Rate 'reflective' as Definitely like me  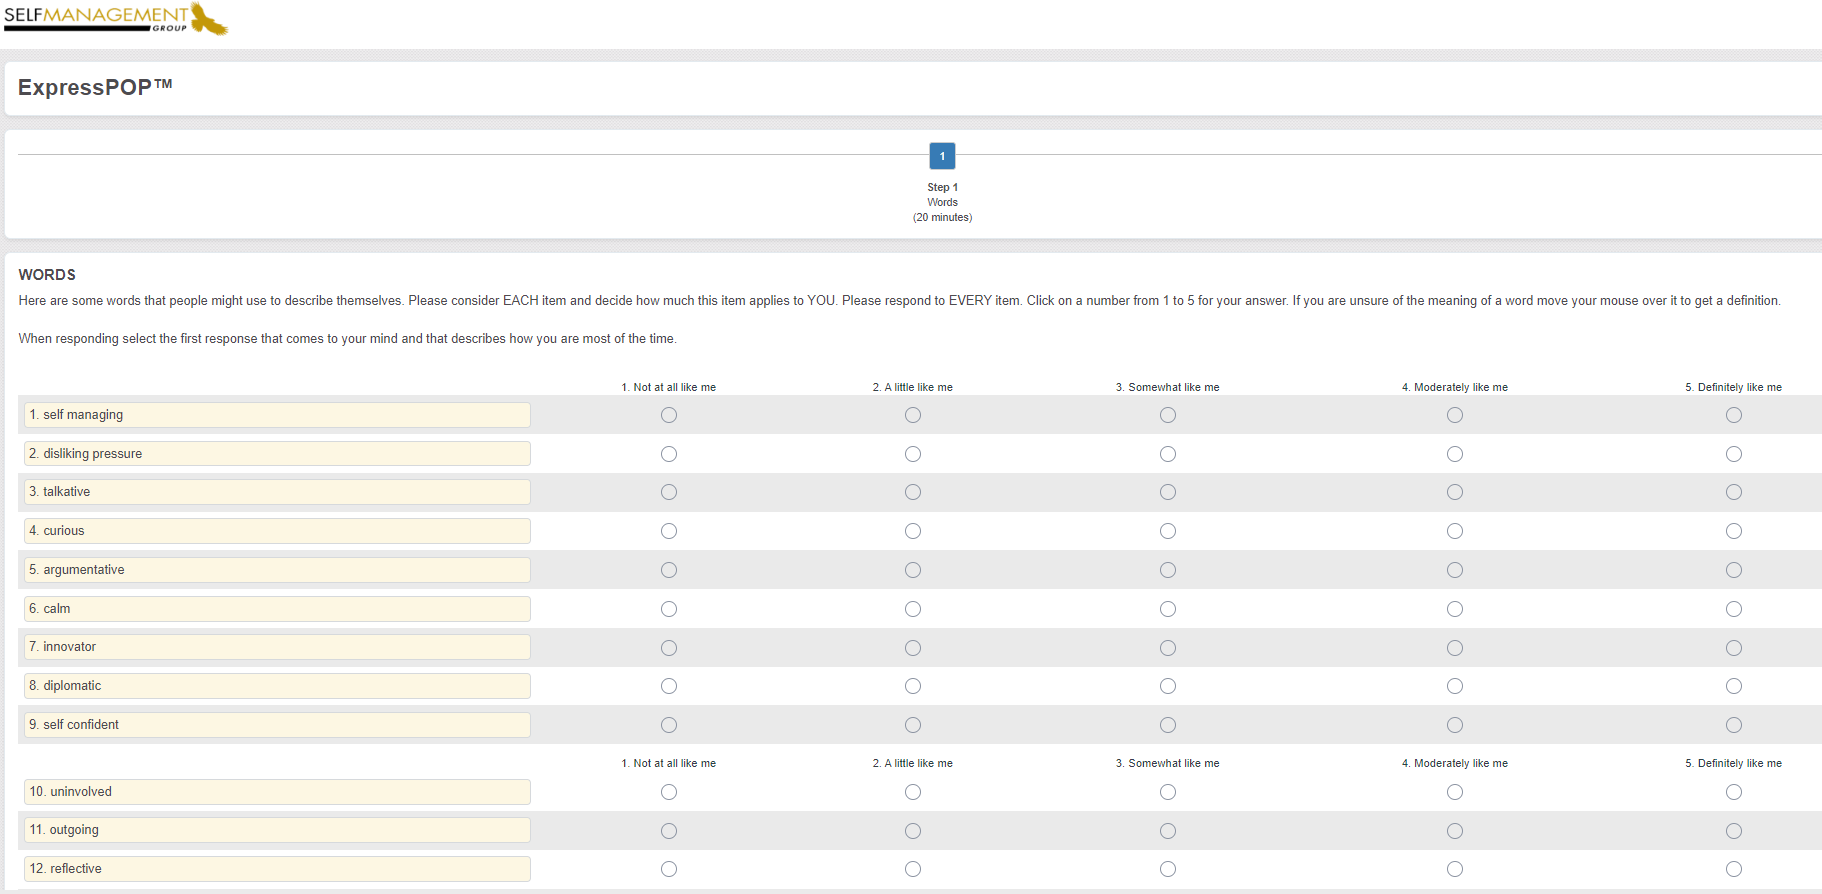[1734, 869]
